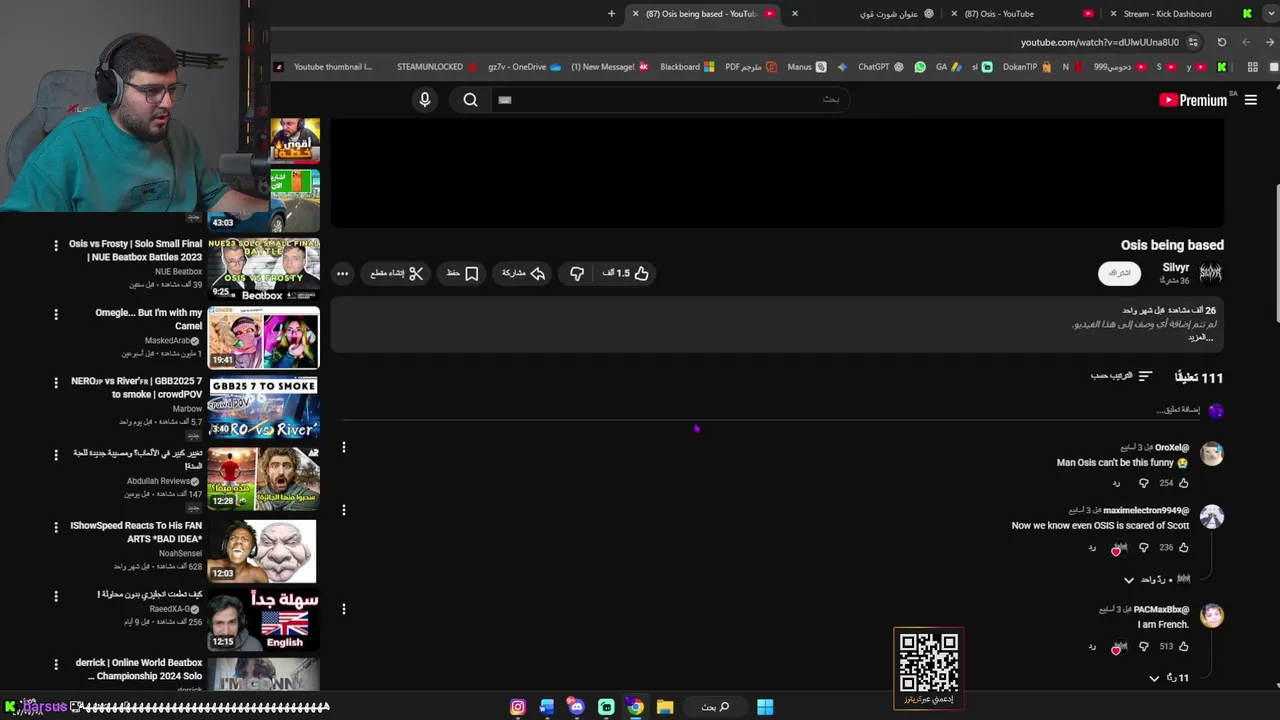Open options menu for maximelectron9949's comment
The height and width of the screenshot is (720, 1280).
pyautogui.click(x=344, y=510)
